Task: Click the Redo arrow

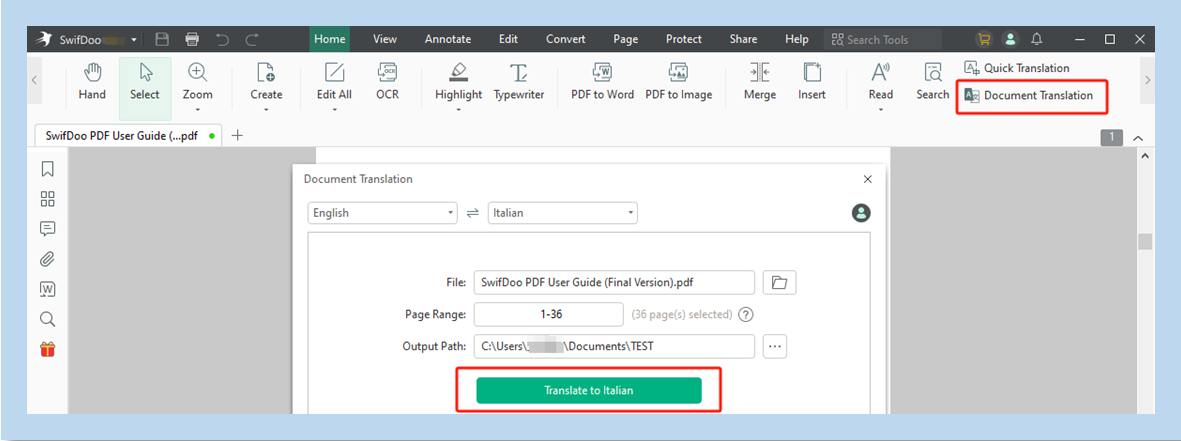Action: click(252, 39)
